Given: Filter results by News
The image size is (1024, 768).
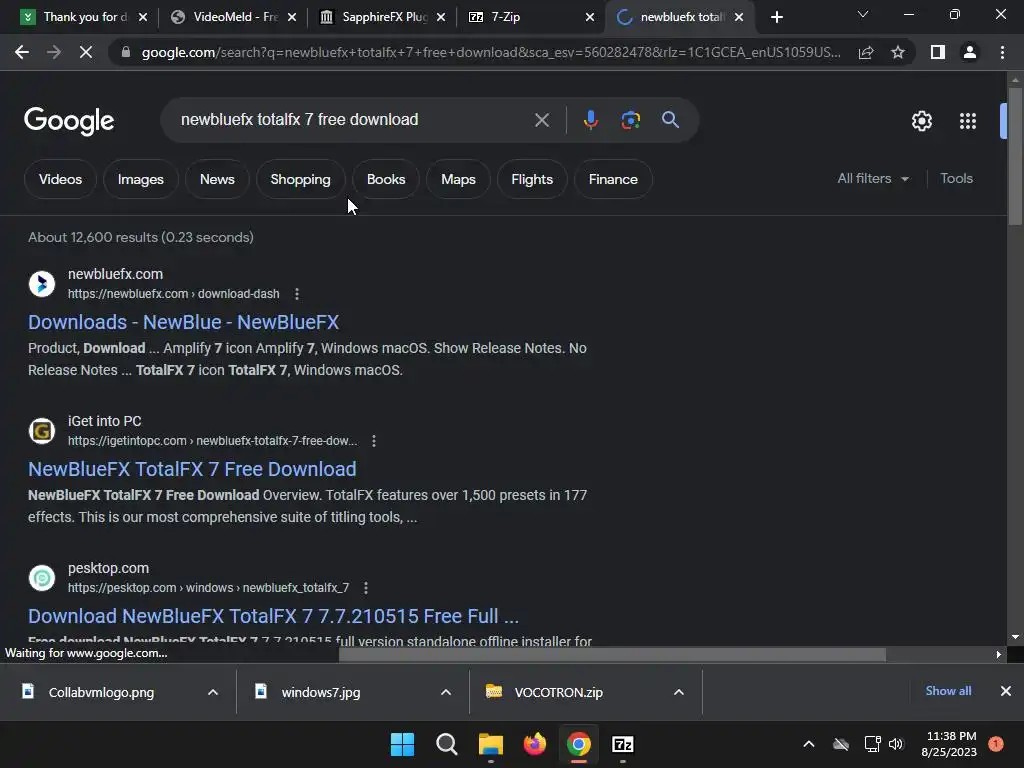Looking at the screenshot, I should (217, 179).
